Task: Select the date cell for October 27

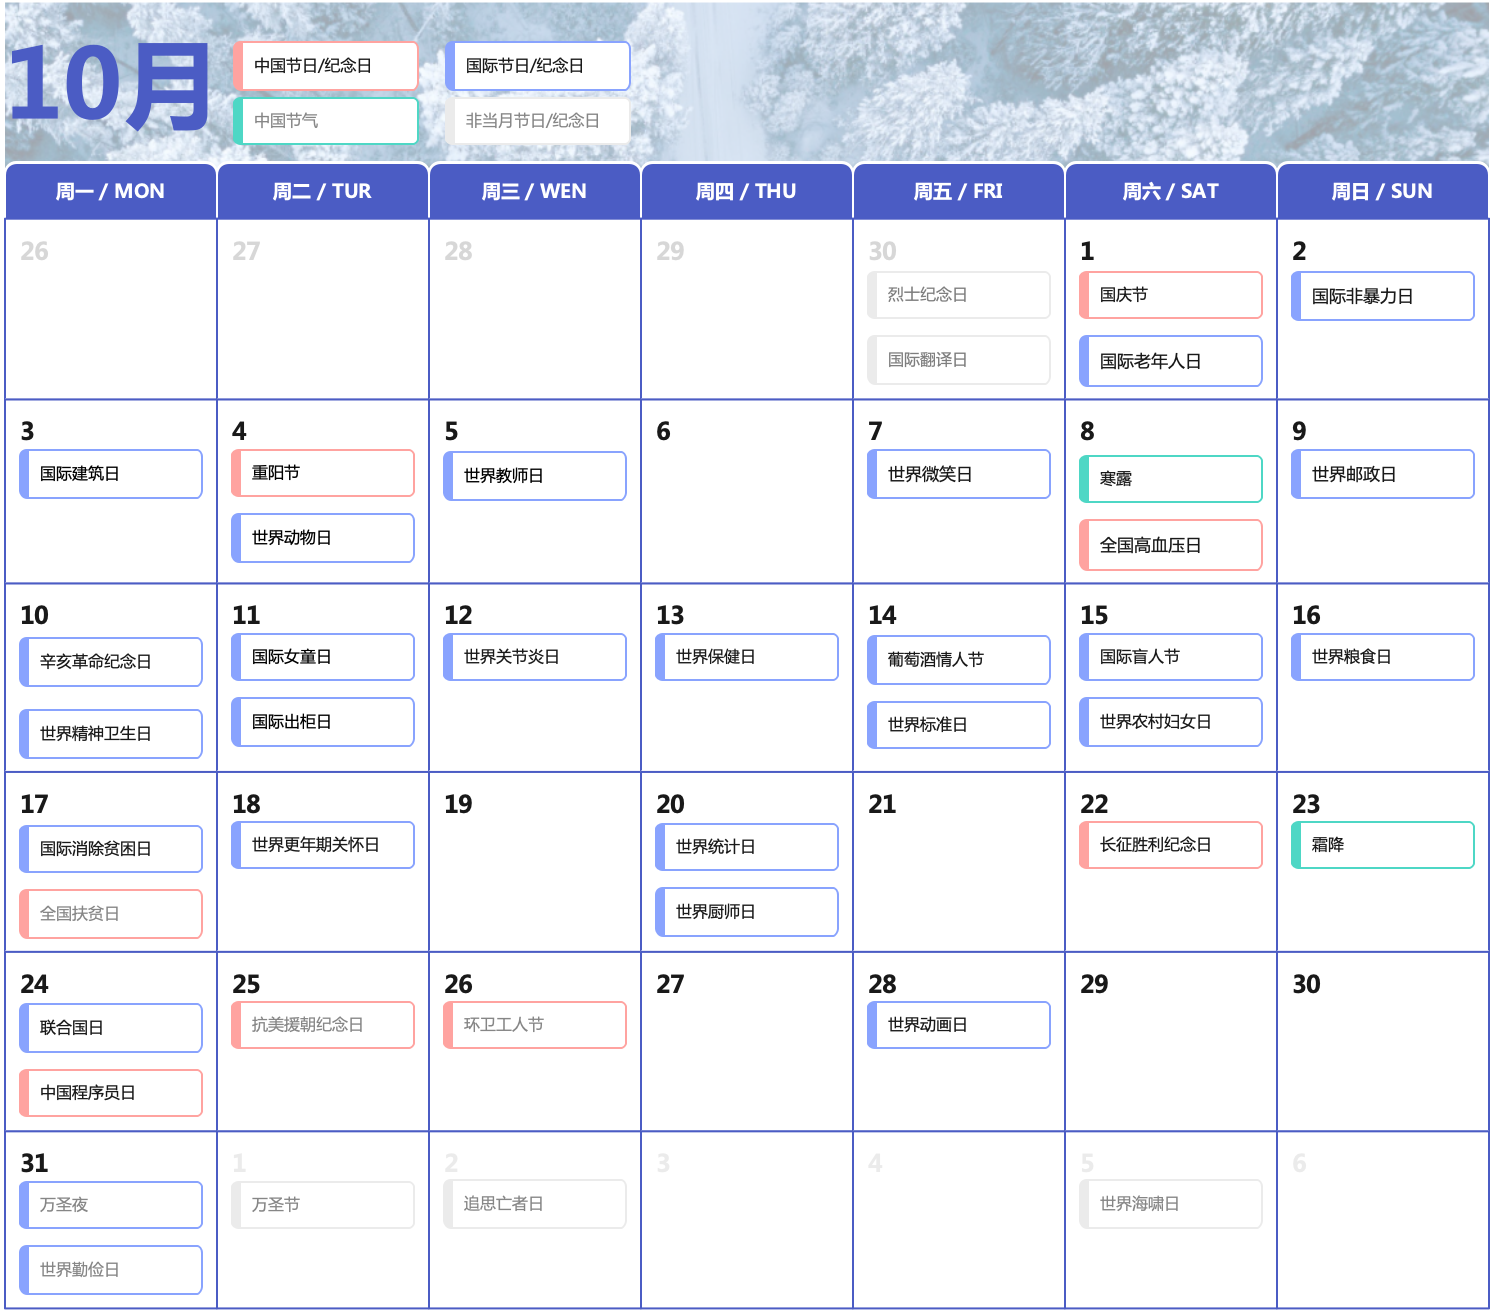Action: (x=746, y=1042)
